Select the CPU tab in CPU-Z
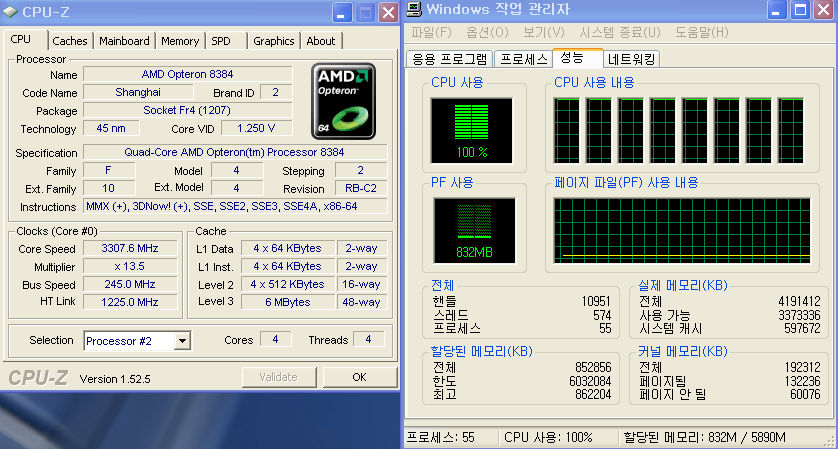 [x=21, y=39]
